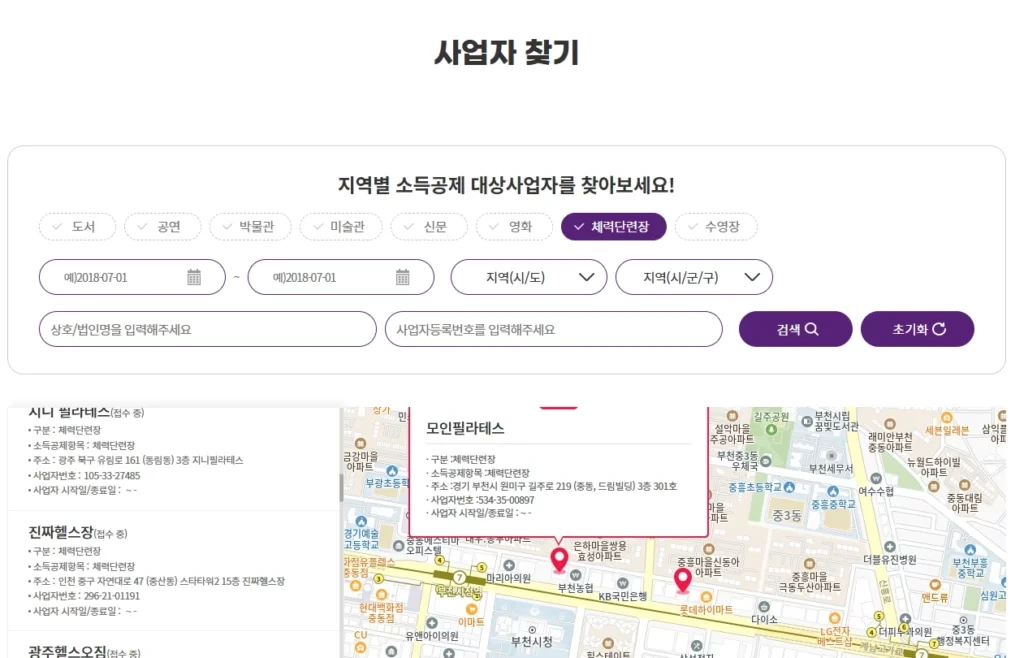Viewport: 1024px width, 658px height.
Task: Click the 다이소 marker icon on the map
Action: 764,606
